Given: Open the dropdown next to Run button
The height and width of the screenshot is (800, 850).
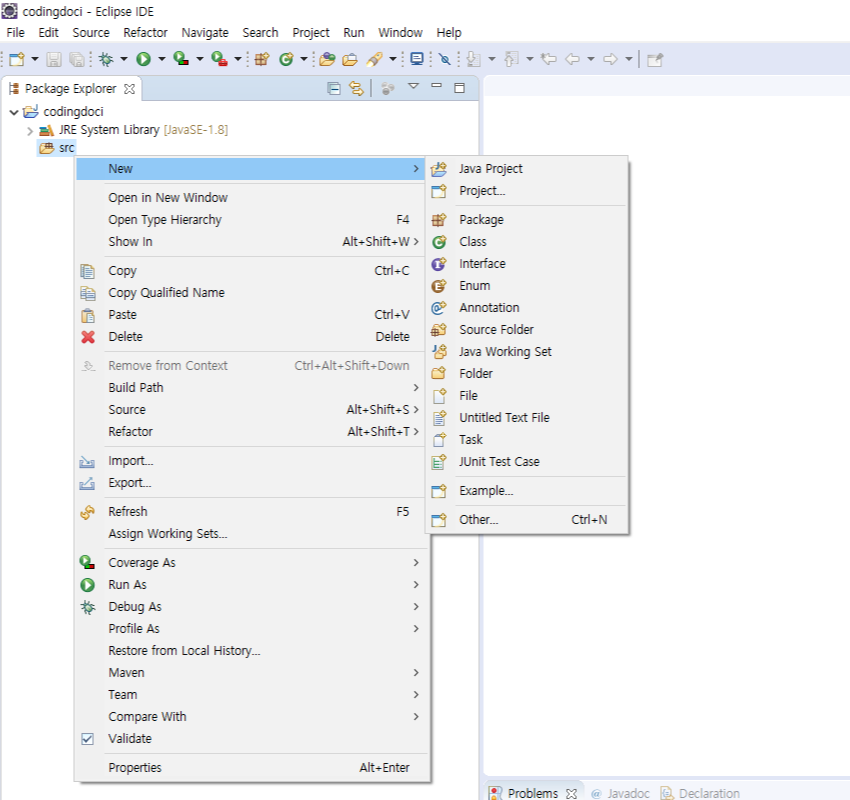Looking at the screenshot, I should point(162,59).
